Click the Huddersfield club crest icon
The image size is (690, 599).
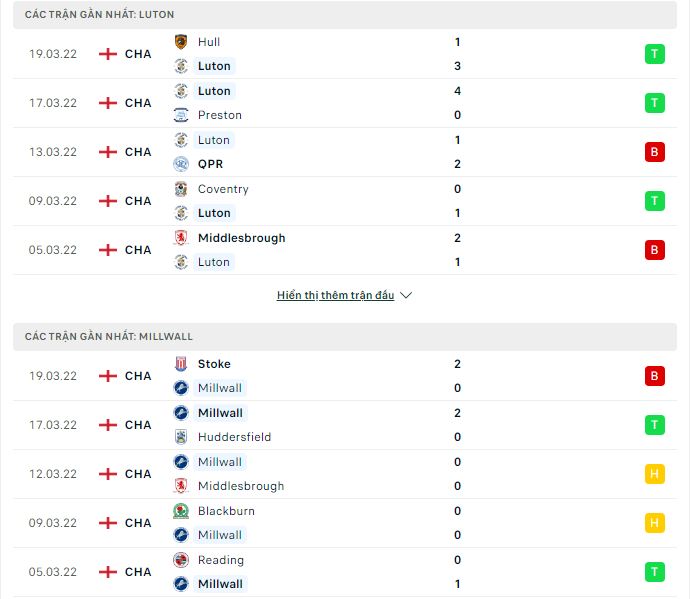point(181,437)
